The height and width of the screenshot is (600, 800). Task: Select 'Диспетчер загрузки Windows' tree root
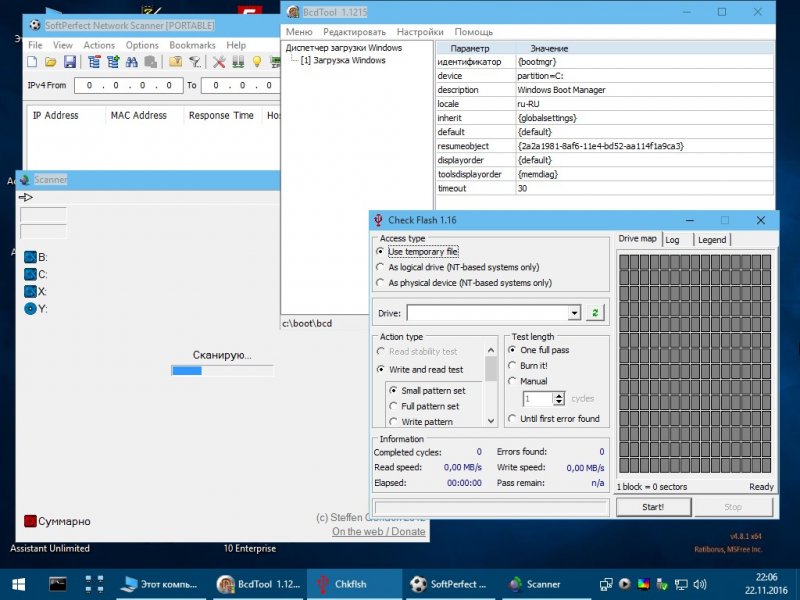click(344, 47)
